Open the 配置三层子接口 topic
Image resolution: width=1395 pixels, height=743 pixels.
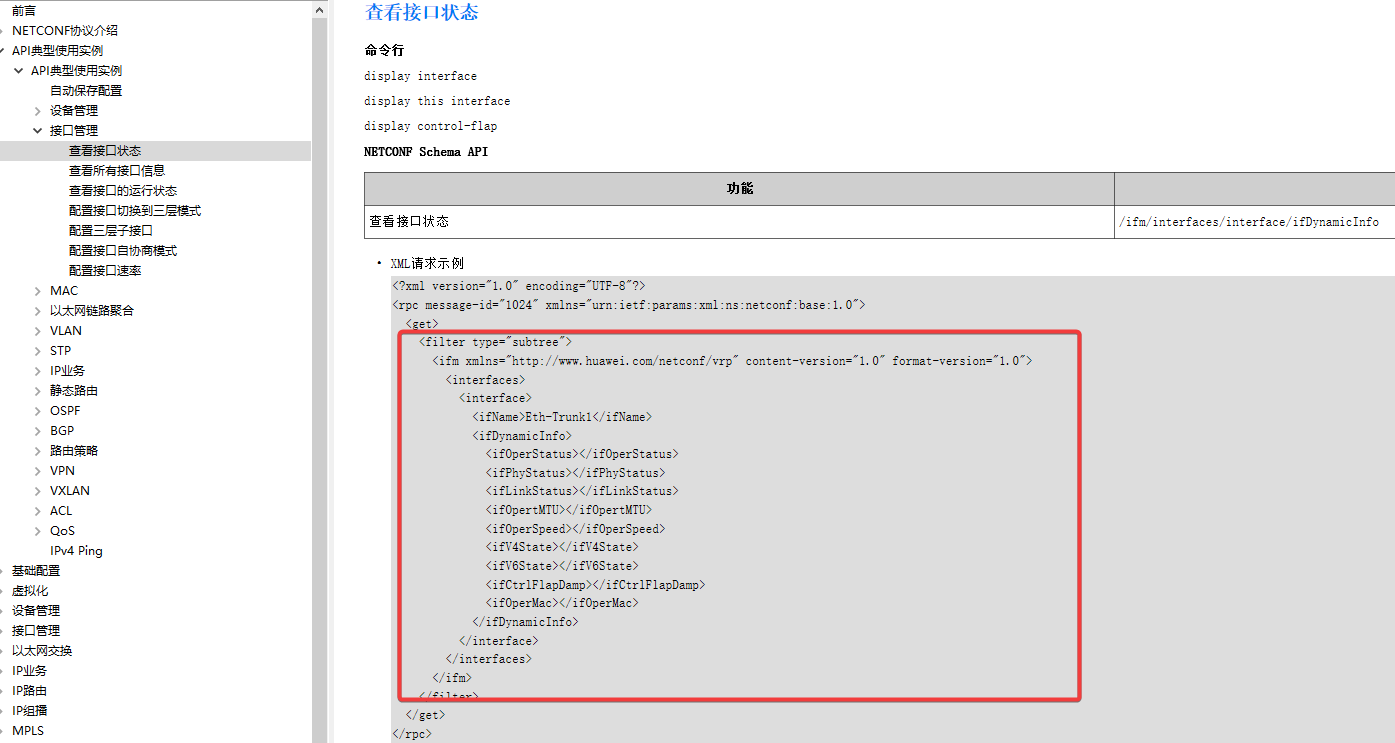coord(111,231)
